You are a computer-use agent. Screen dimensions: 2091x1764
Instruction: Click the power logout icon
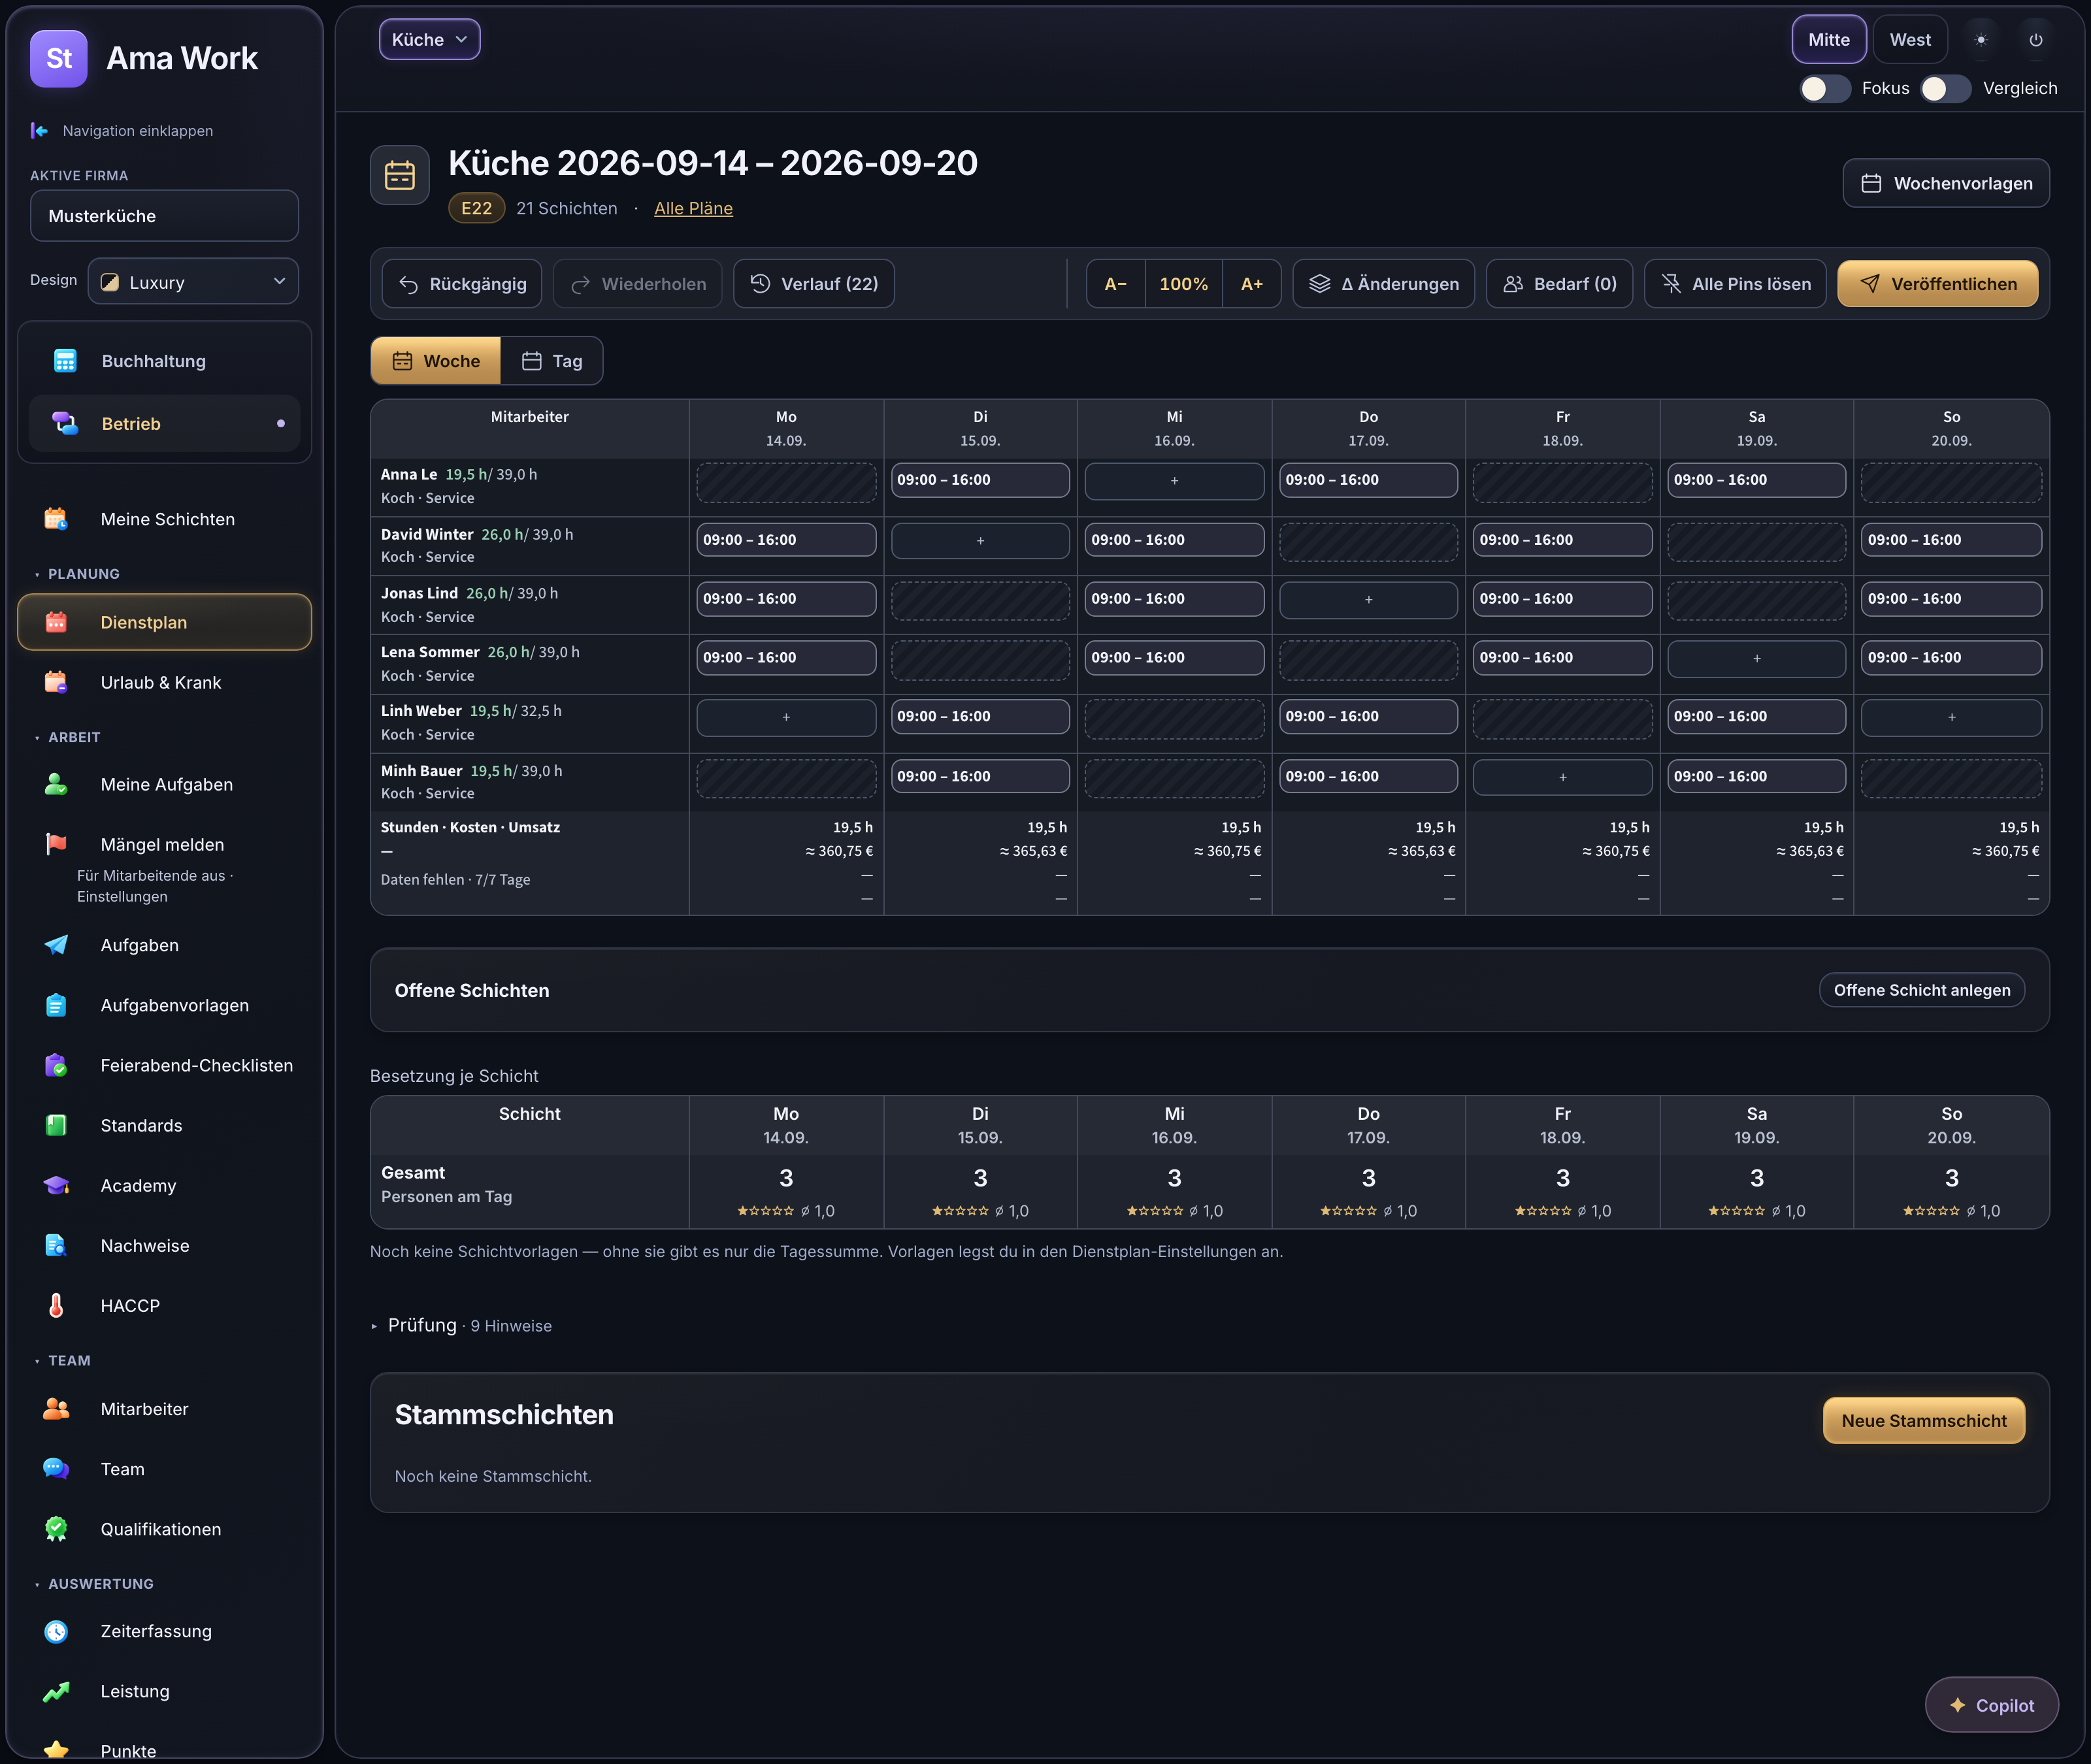(x=2035, y=40)
